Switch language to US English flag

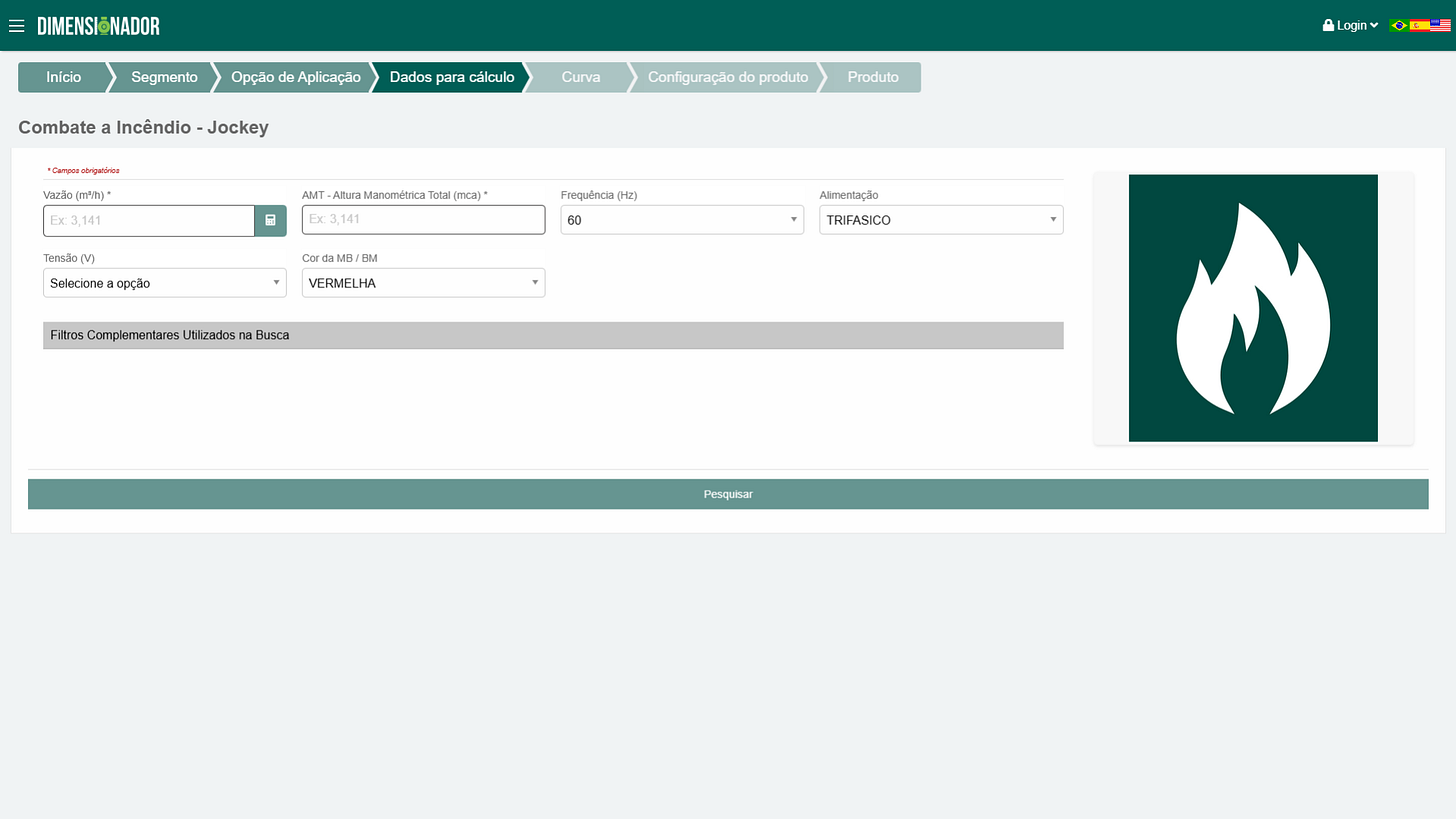point(1440,26)
